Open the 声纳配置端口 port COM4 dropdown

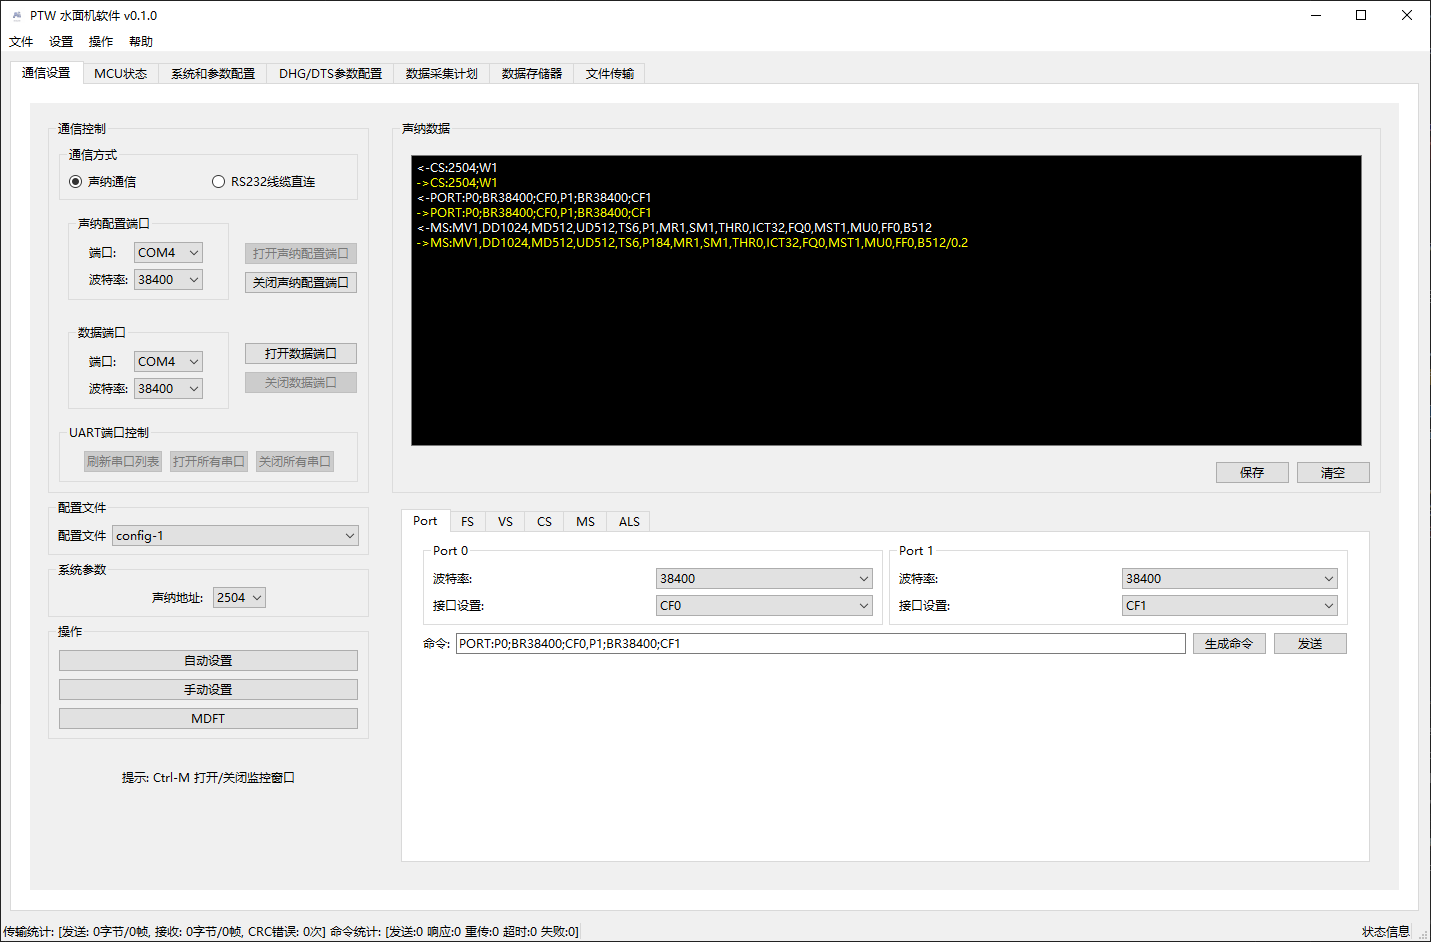tap(168, 253)
